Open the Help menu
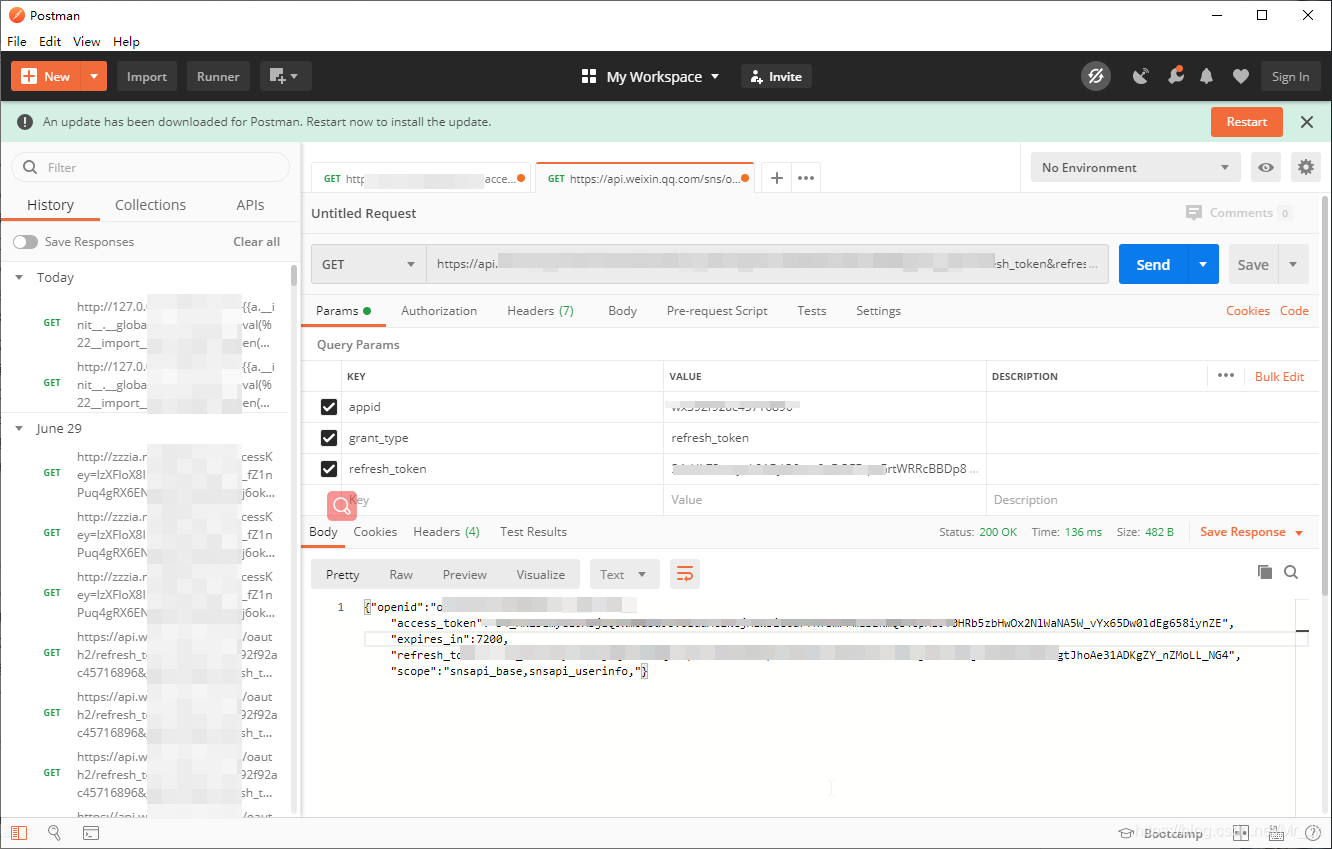 point(126,41)
